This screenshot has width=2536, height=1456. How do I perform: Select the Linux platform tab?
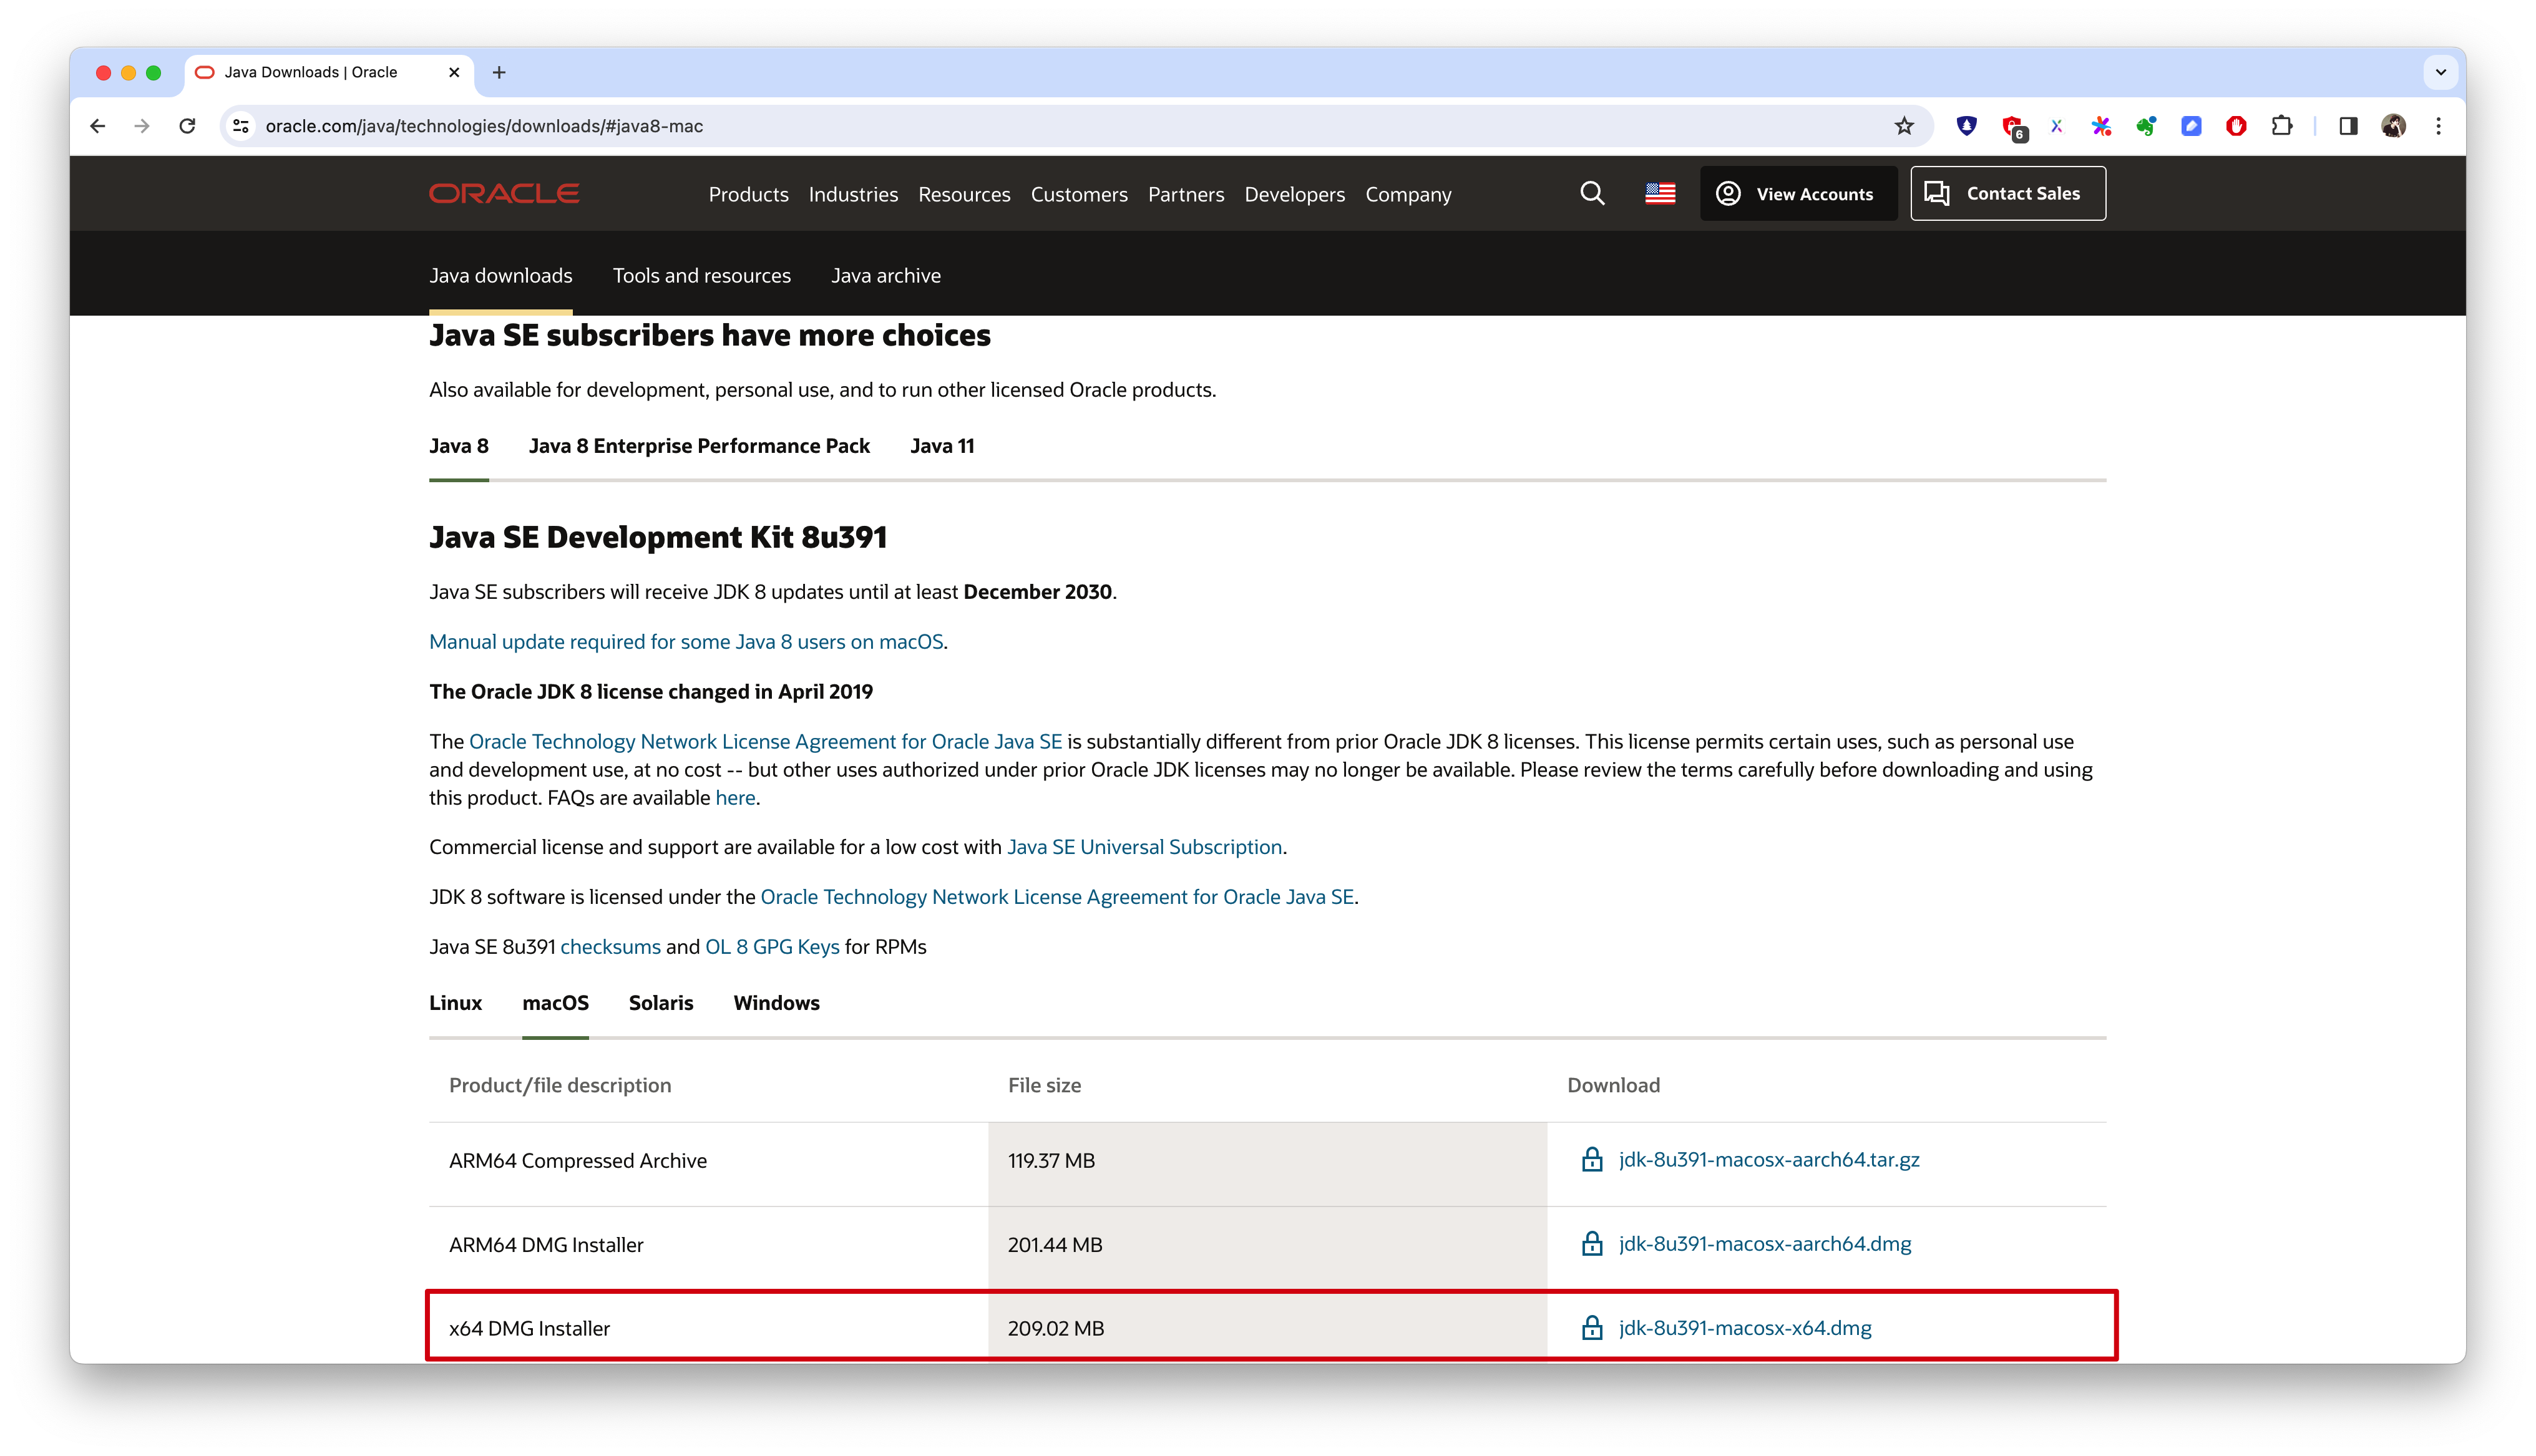tap(455, 1003)
